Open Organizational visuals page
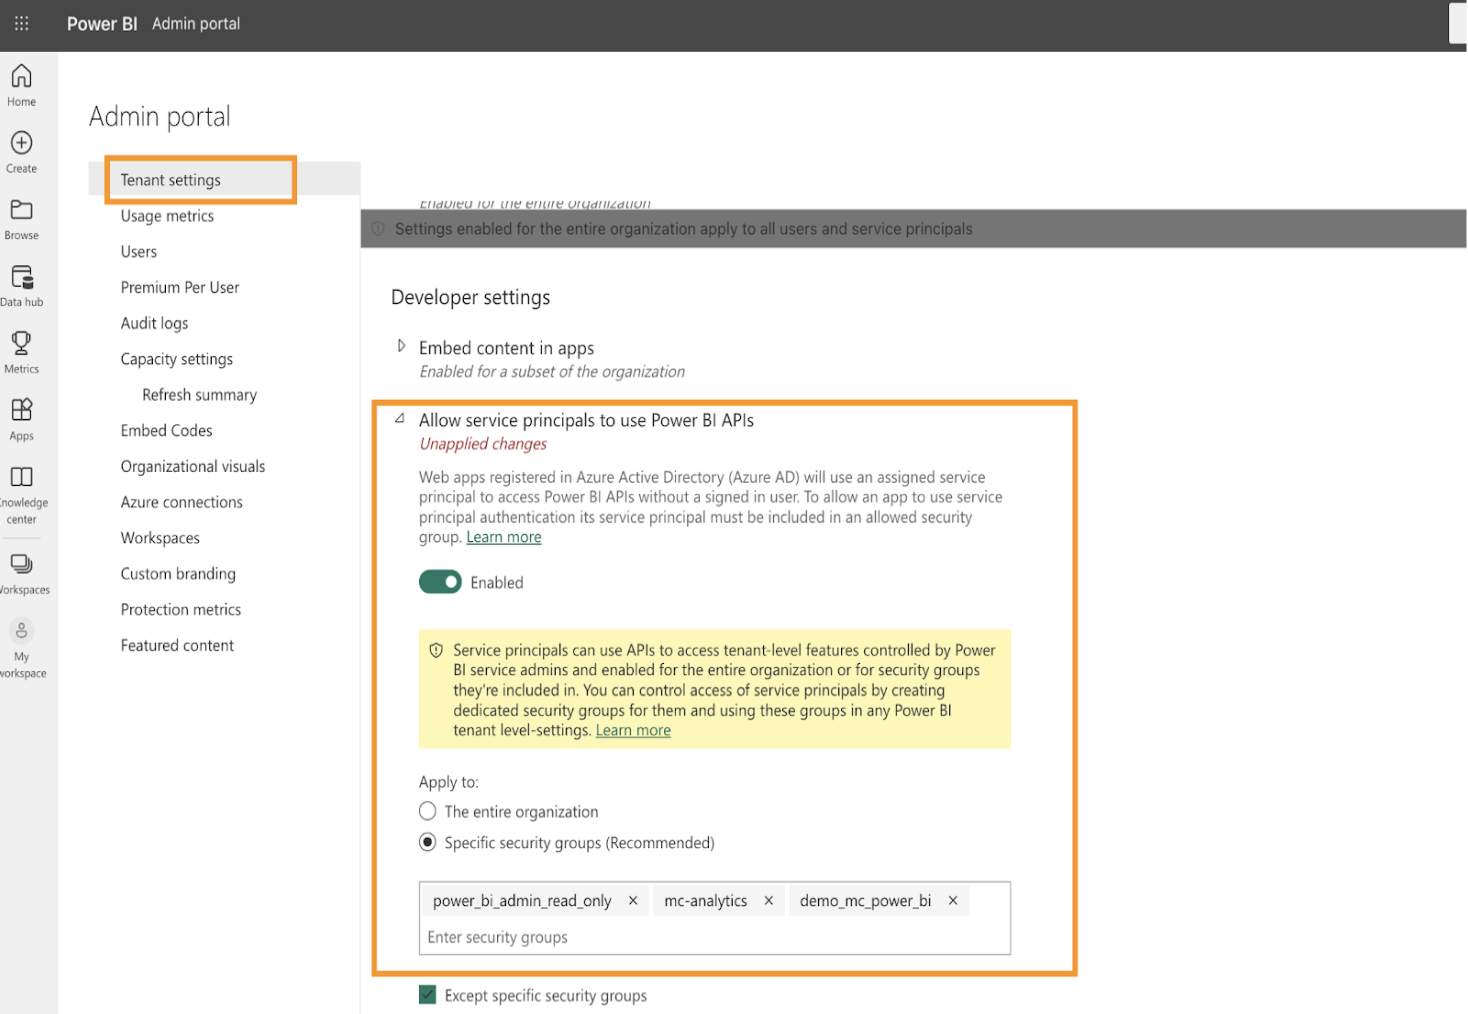1468x1014 pixels. point(193,467)
